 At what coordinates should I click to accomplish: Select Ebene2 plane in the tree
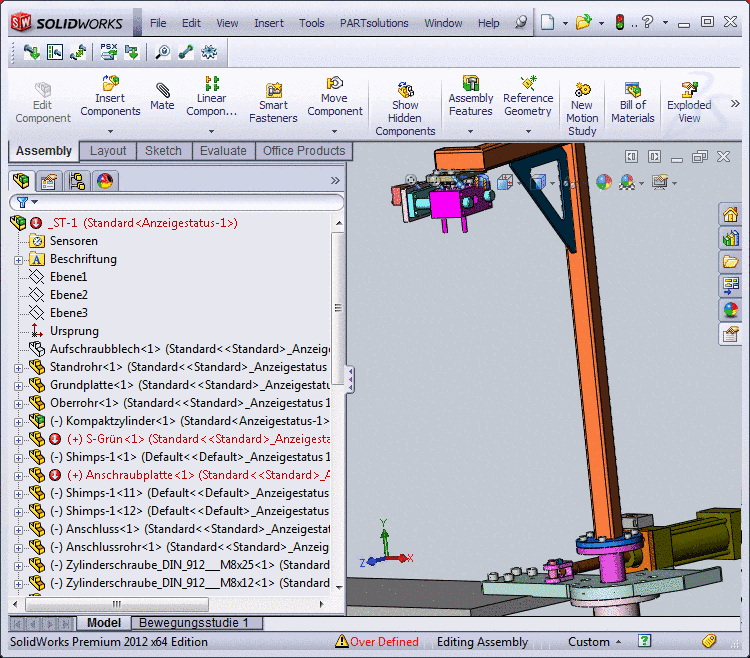click(68, 295)
